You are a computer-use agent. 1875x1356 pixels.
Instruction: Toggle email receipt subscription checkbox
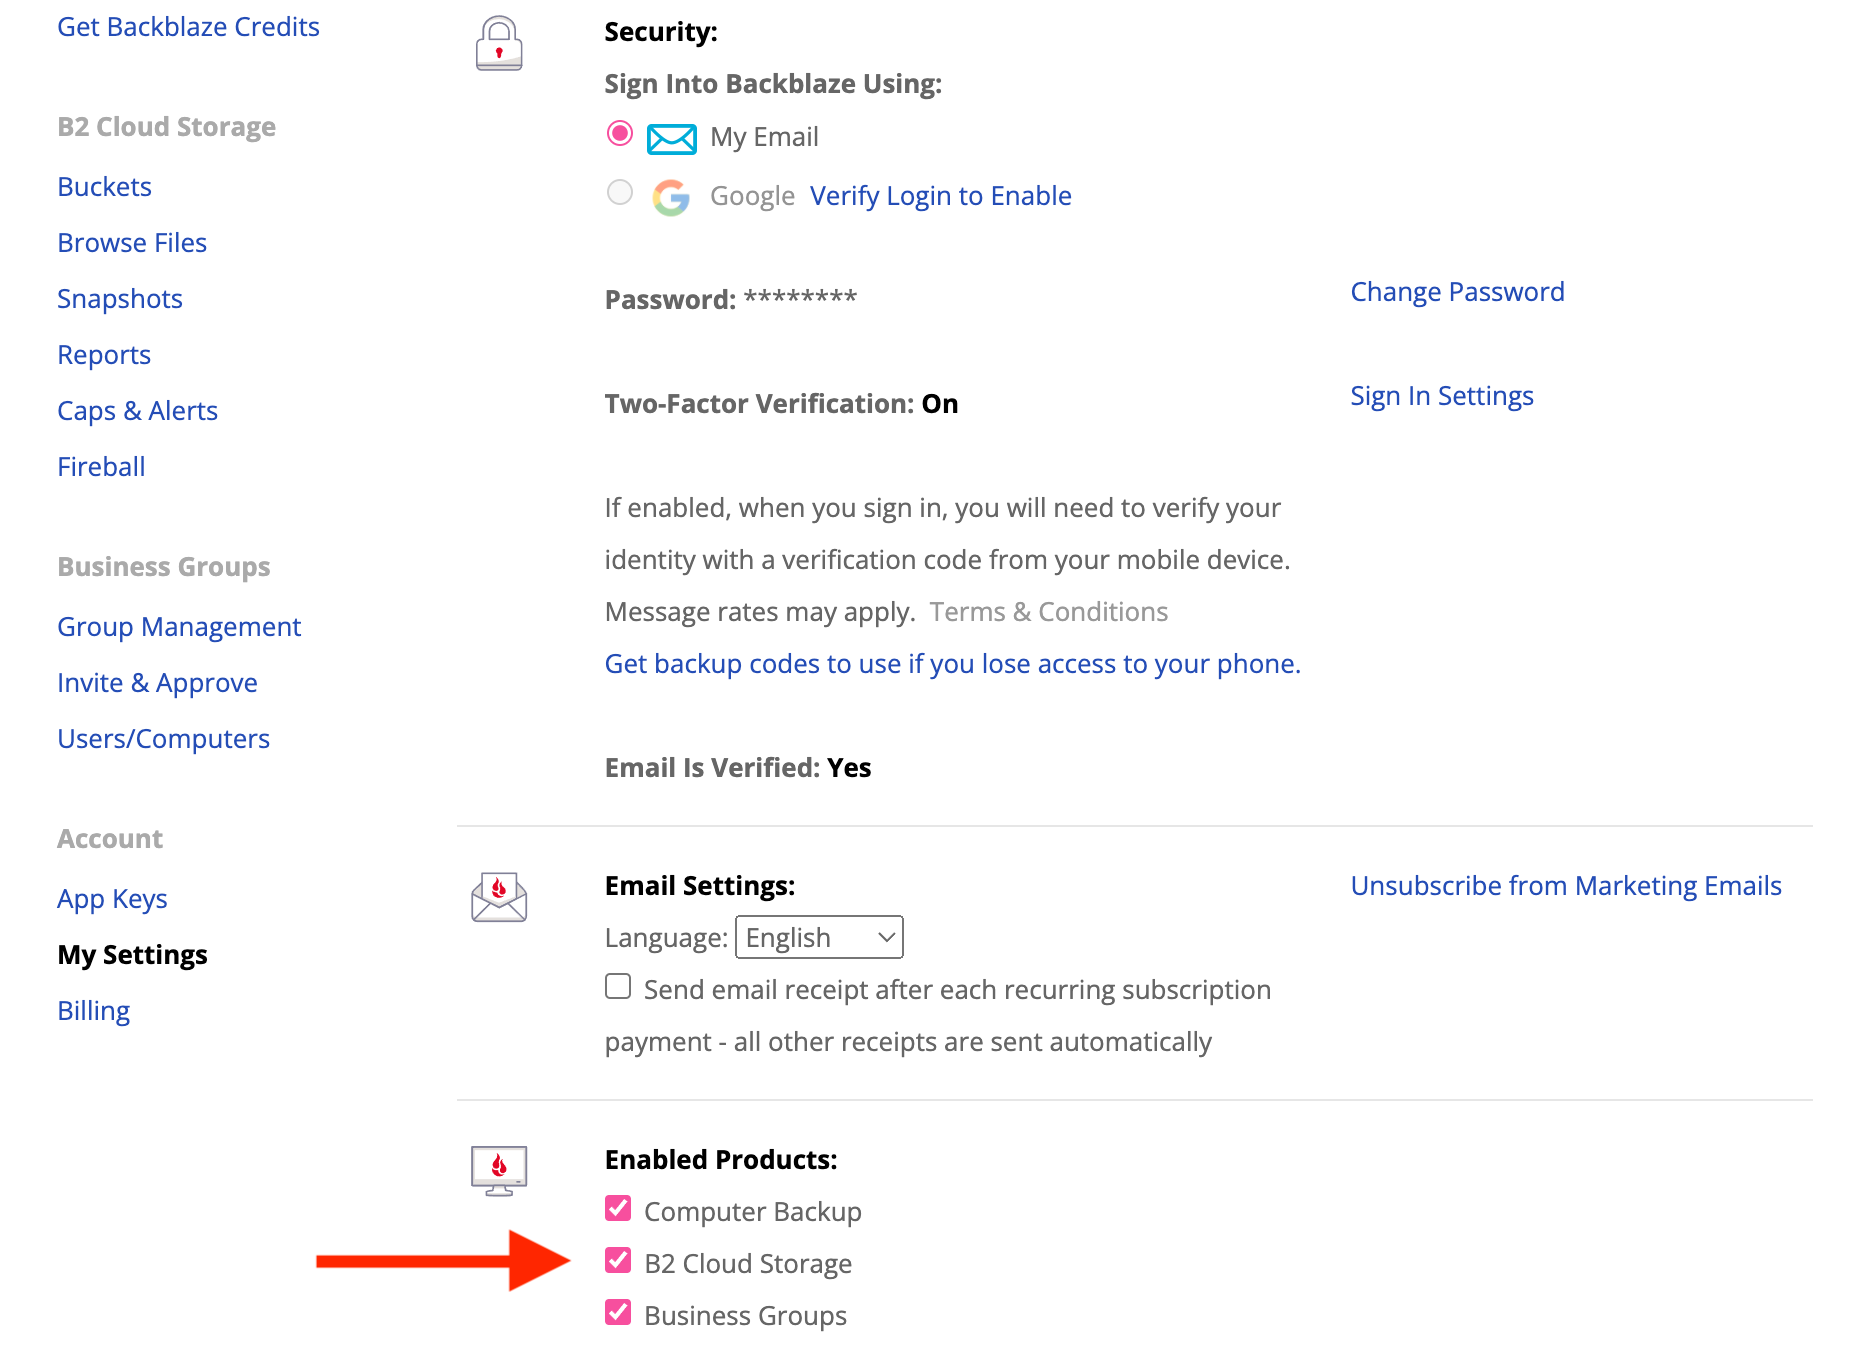coord(618,987)
